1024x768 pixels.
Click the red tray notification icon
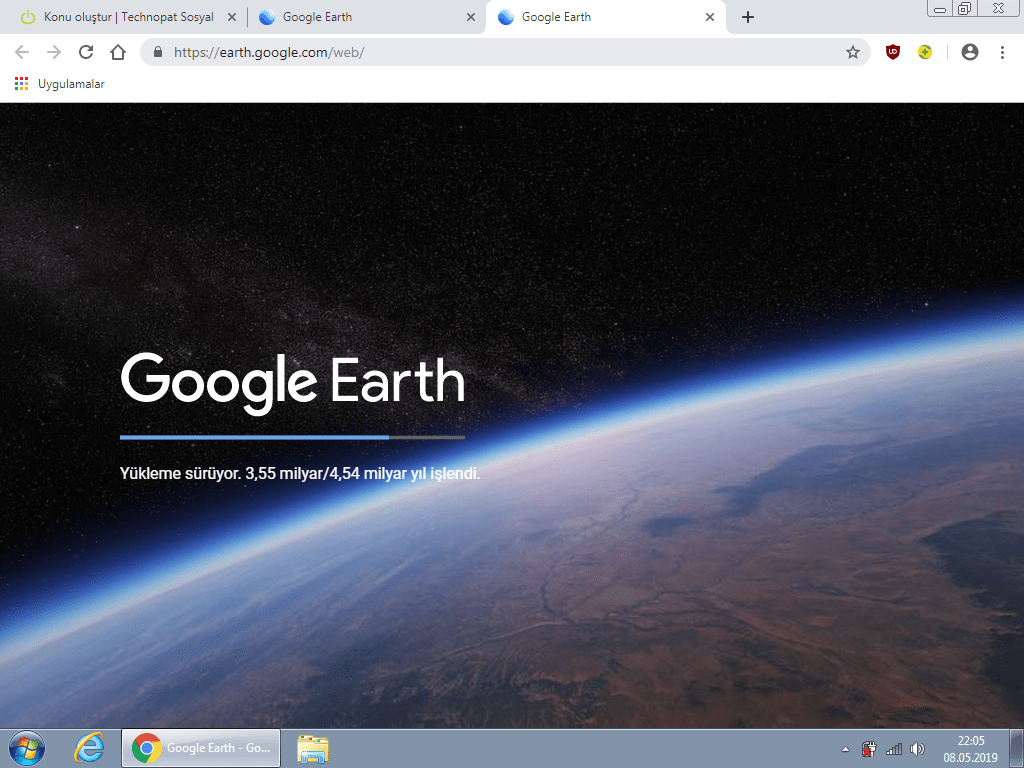coord(869,749)
